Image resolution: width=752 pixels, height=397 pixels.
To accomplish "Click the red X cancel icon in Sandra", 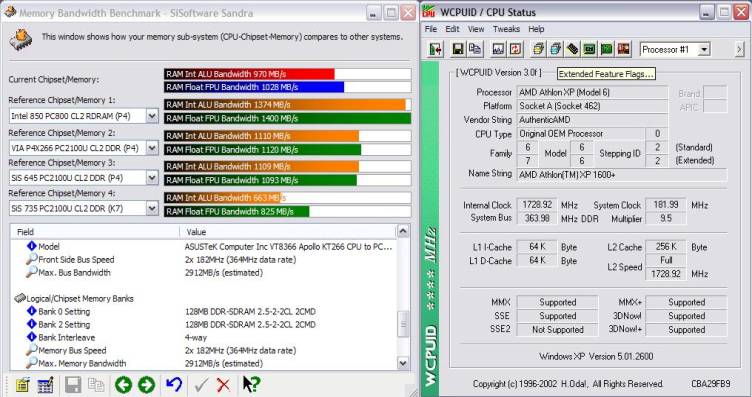I will tap(223, 385).
